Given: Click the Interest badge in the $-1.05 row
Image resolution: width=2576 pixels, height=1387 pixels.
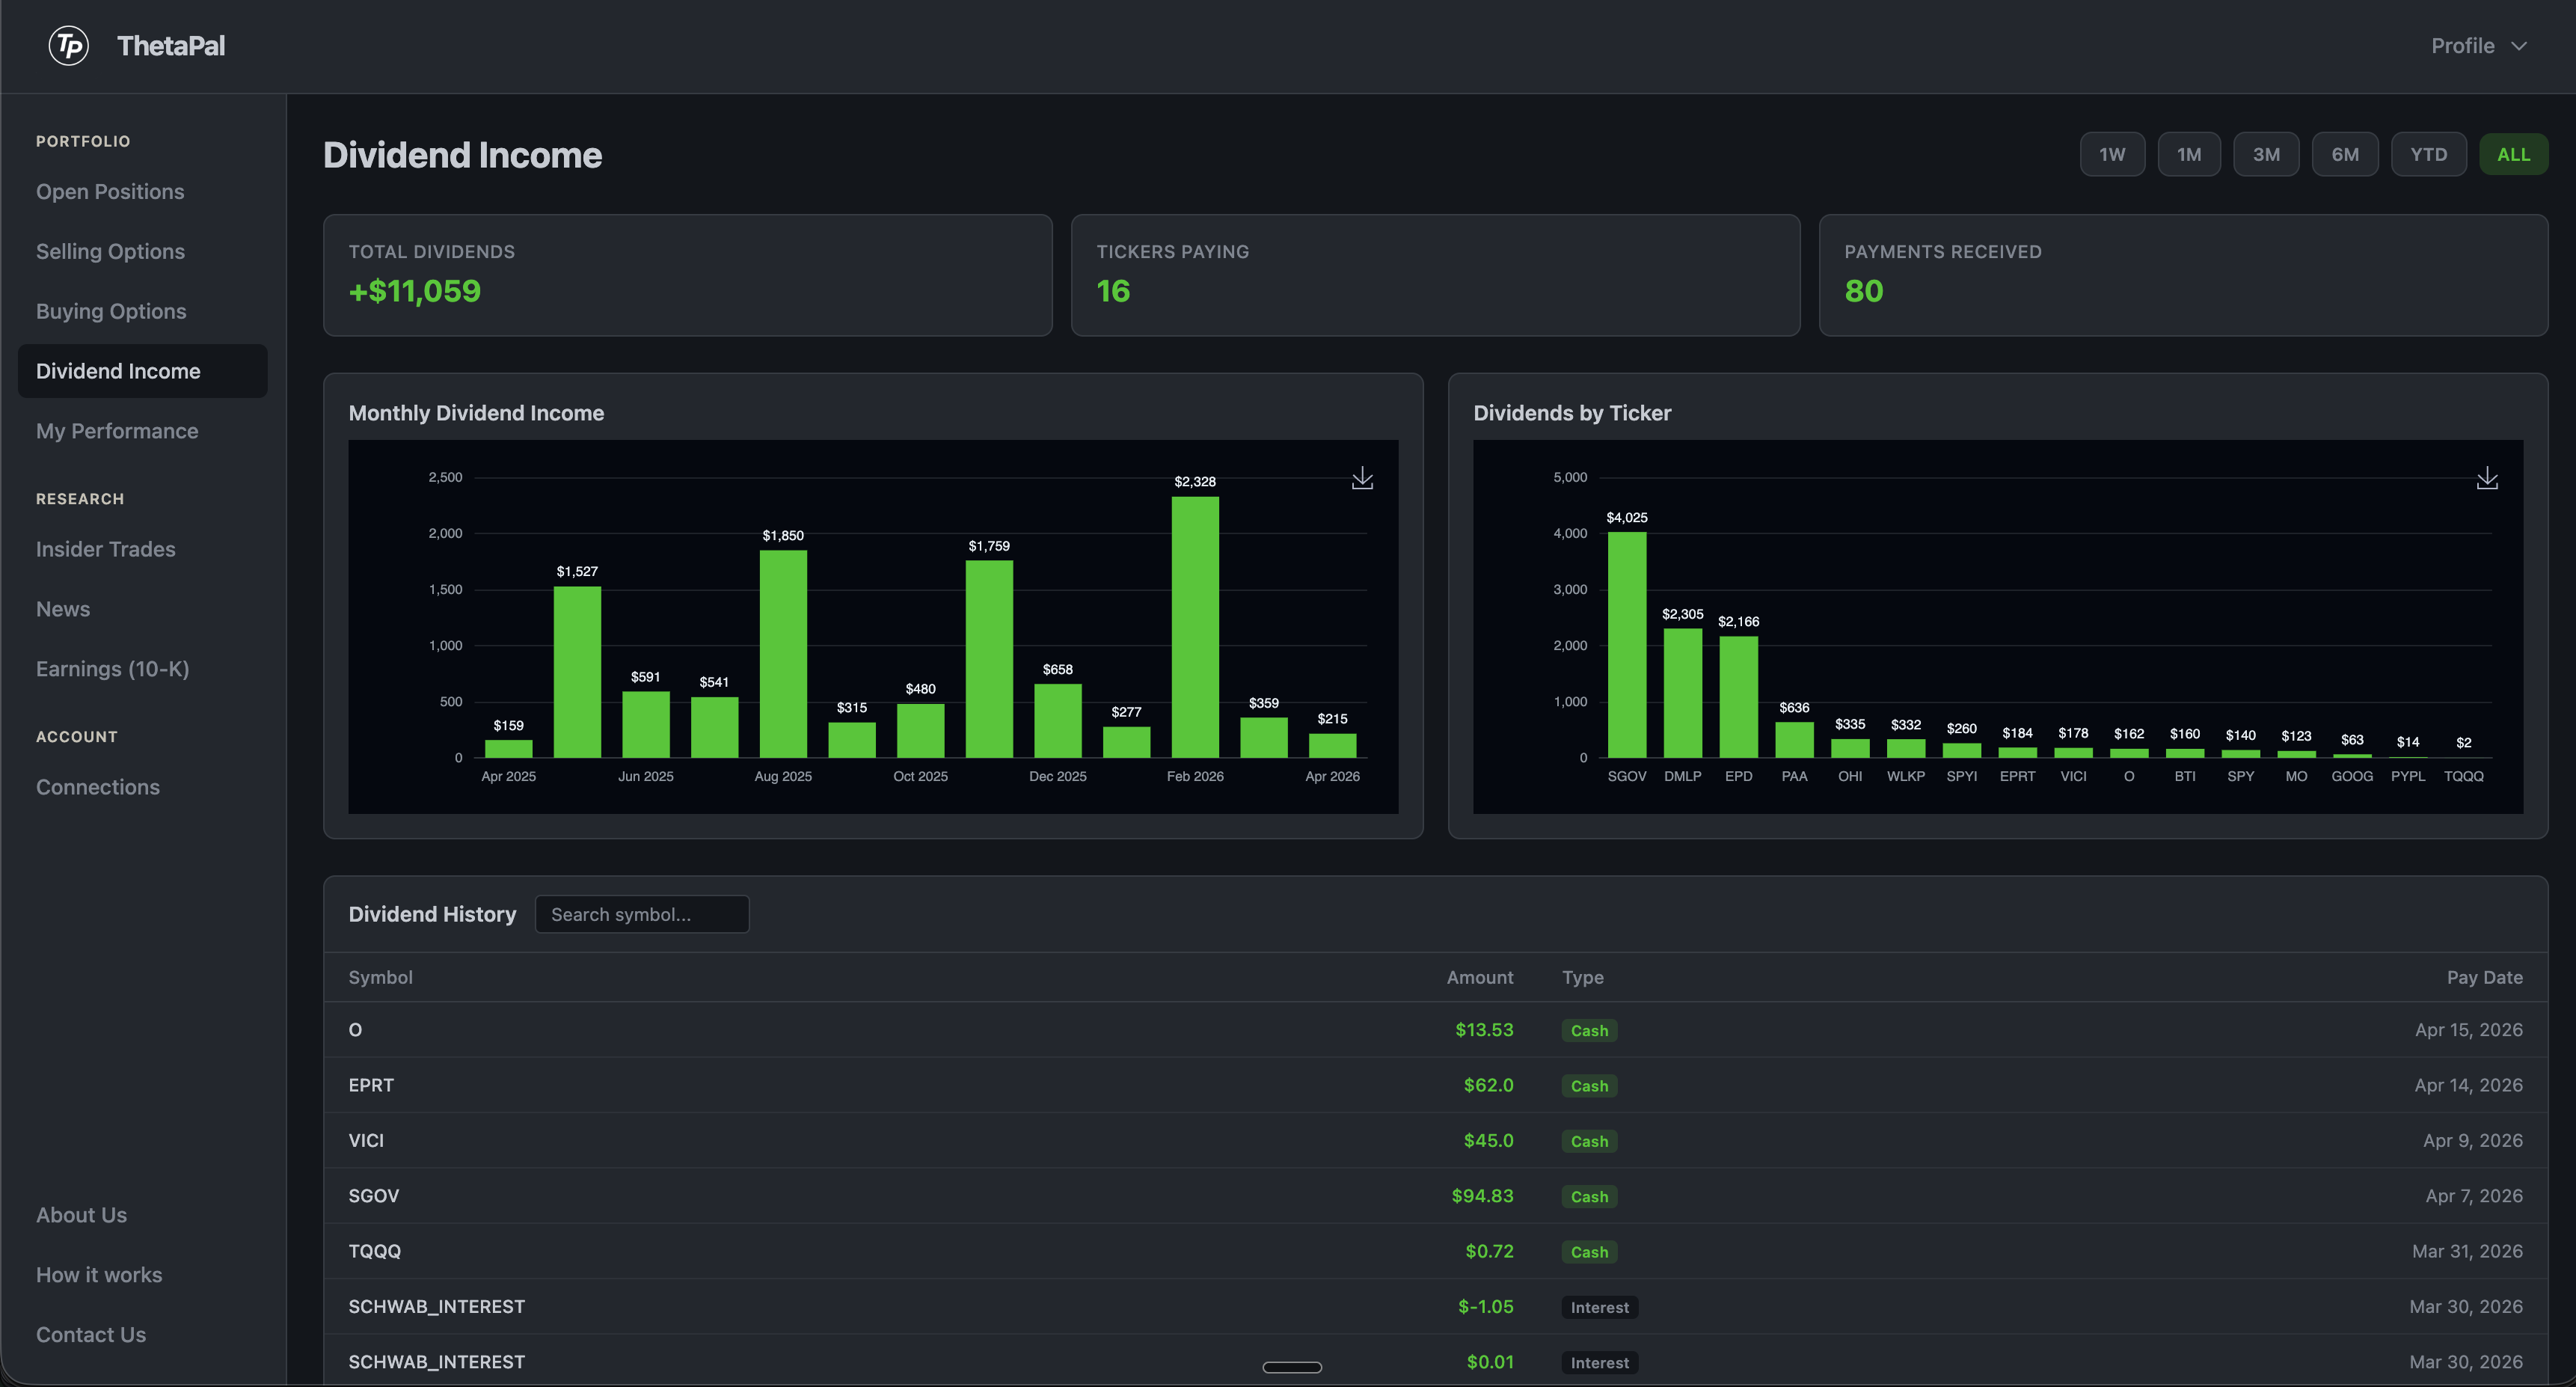Looking at the screenshot, I should pos(1600,1307).
